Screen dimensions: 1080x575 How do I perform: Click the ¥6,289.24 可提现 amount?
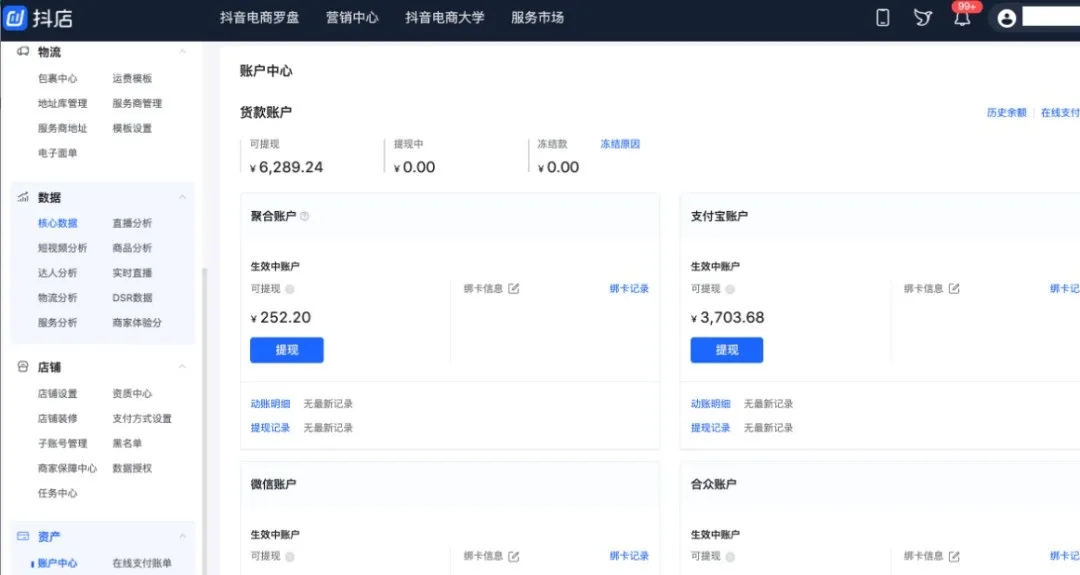[x=287, y=167]
